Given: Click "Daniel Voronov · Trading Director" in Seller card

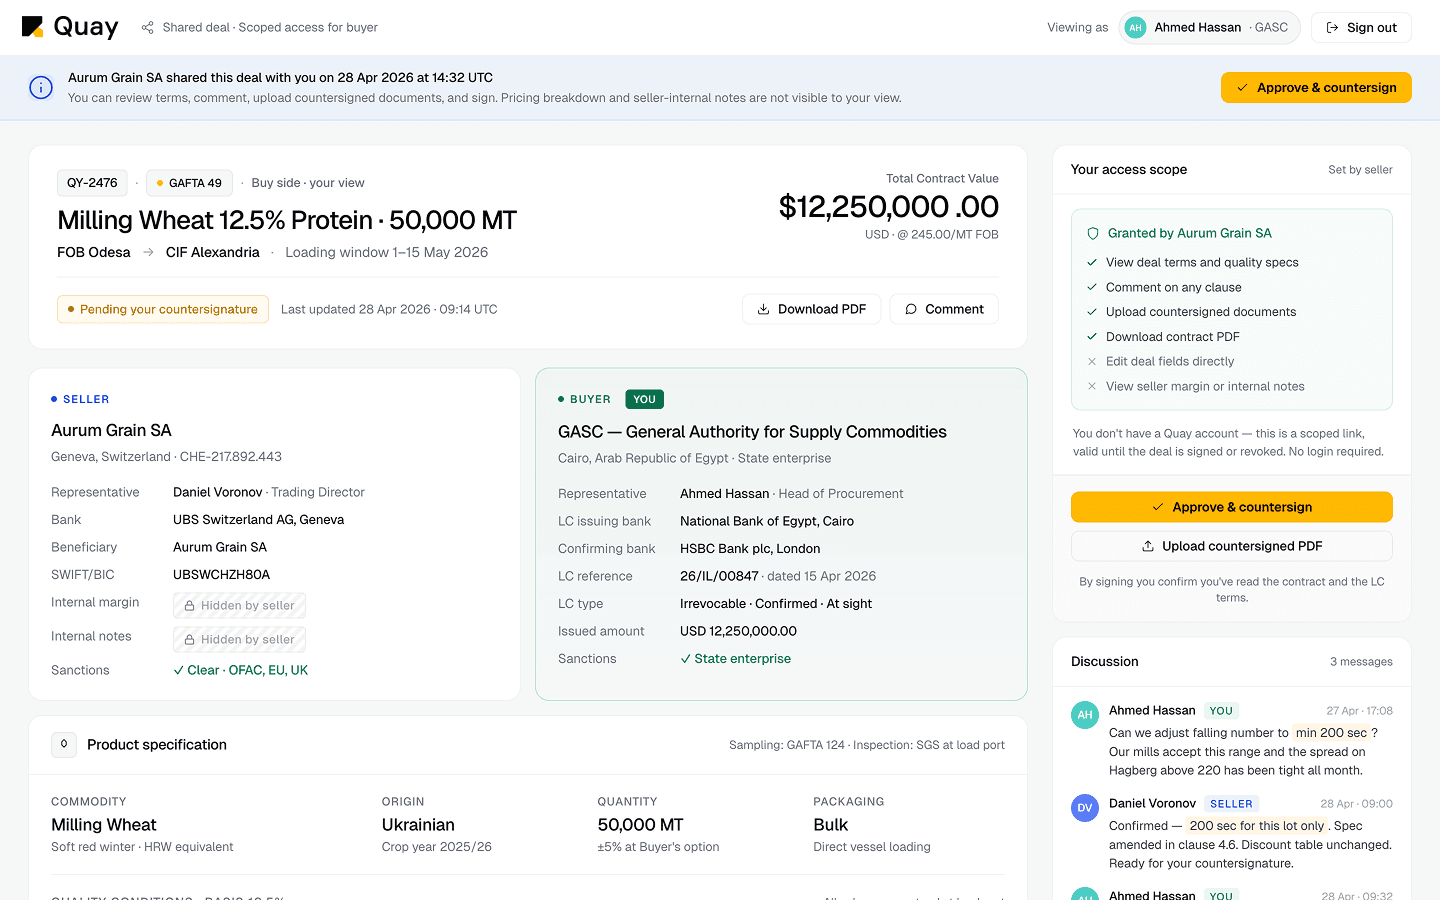Looking at the screenshot, I should tap(269, 493).
